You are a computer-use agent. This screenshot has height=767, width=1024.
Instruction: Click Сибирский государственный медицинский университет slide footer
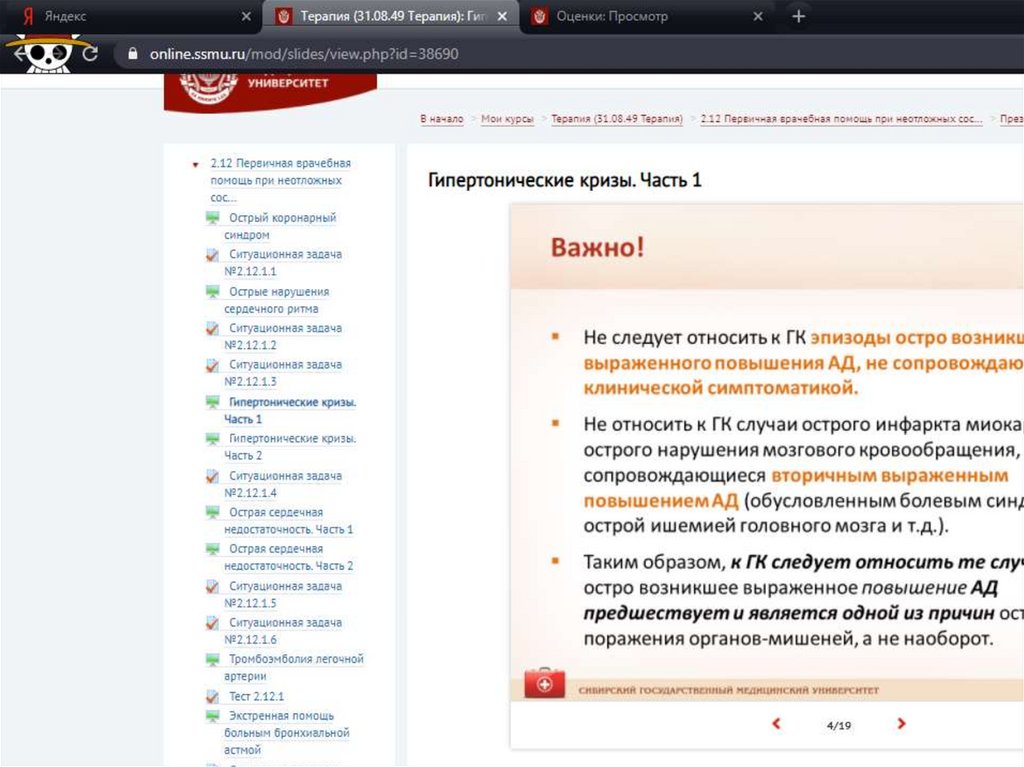(728, 690)
